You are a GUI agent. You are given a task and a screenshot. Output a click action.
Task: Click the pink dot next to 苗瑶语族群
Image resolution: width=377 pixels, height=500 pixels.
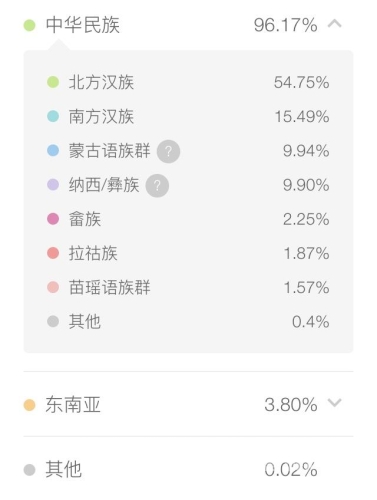(53, 287)
